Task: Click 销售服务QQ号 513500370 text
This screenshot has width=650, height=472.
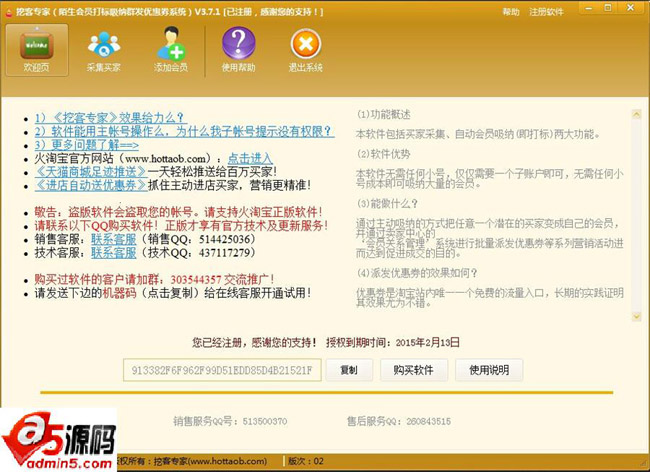Action: 230,421
